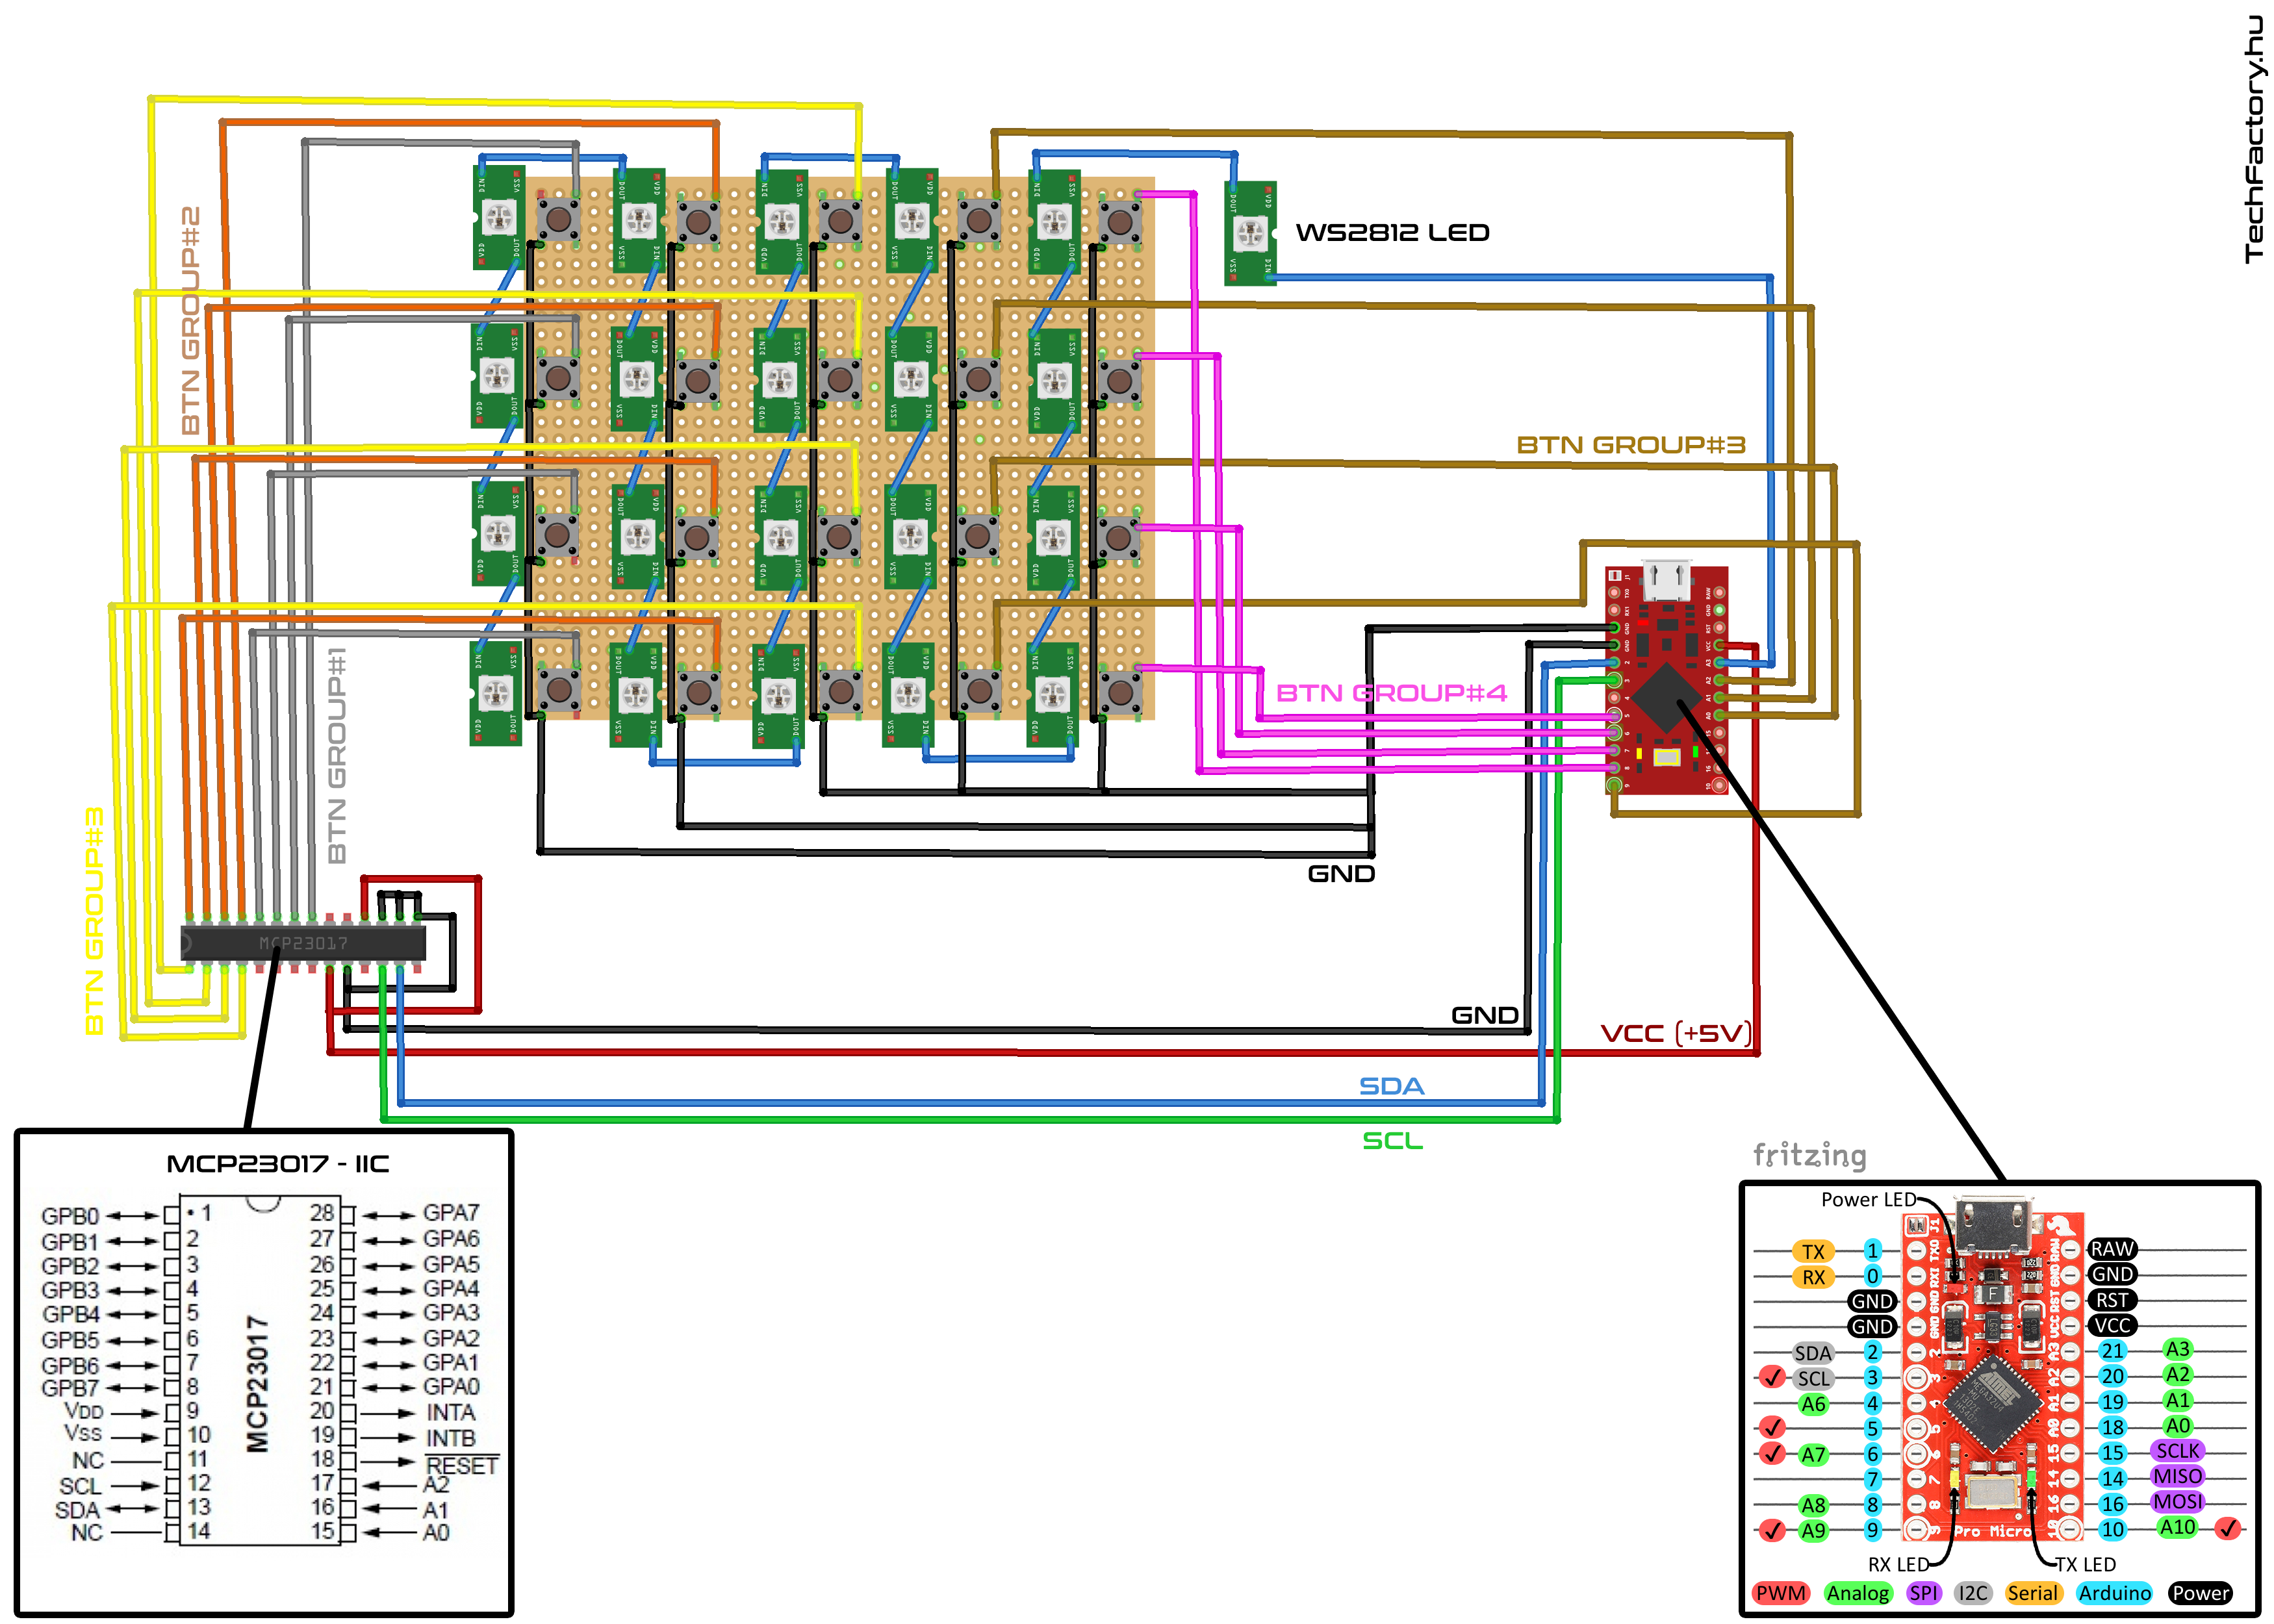Click the red checkmark next to SCL pin

1773,1378
